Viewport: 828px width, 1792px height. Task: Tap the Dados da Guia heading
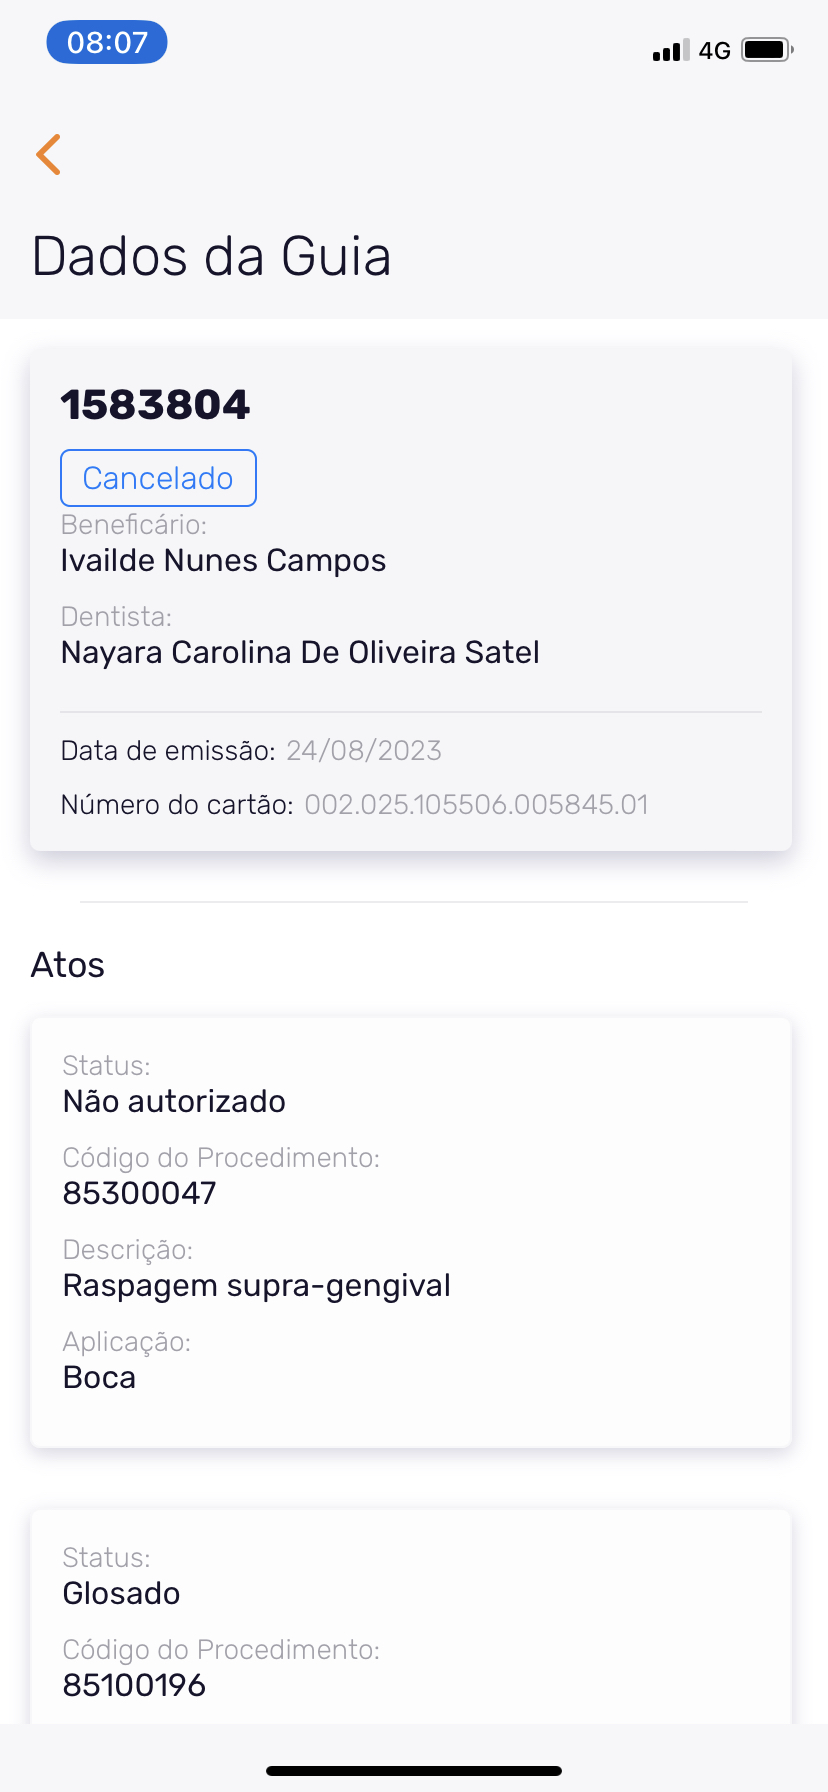click(x=211, y=256)
